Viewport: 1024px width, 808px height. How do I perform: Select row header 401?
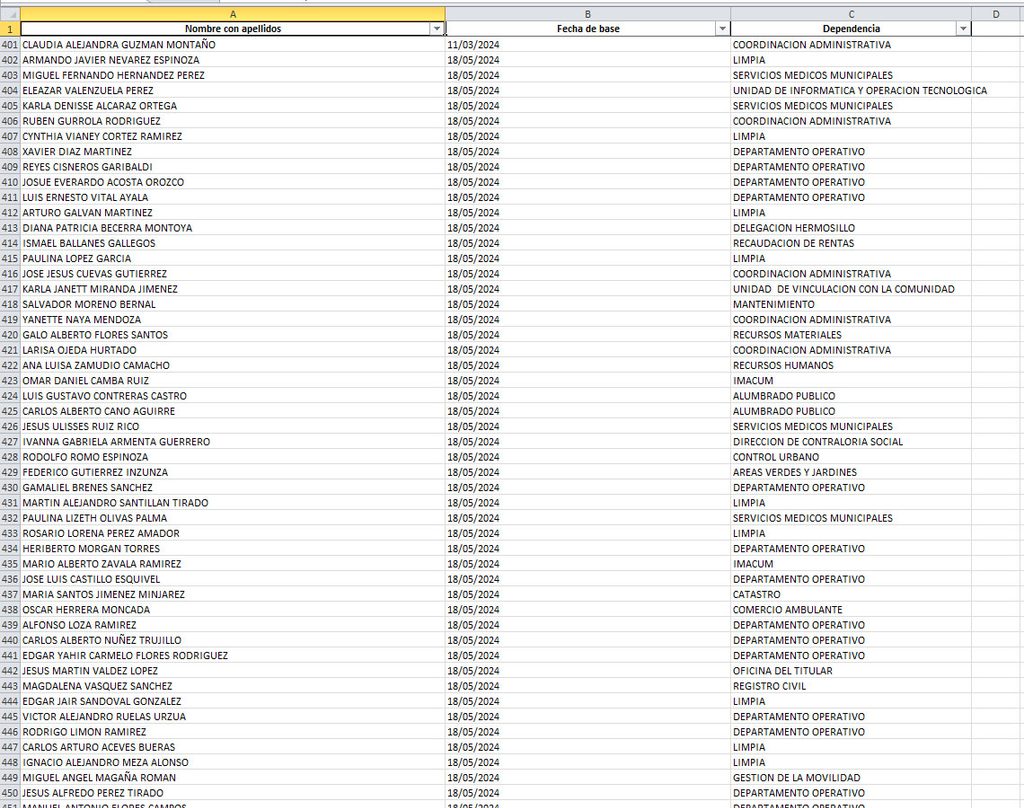click(x=10, y=44)
